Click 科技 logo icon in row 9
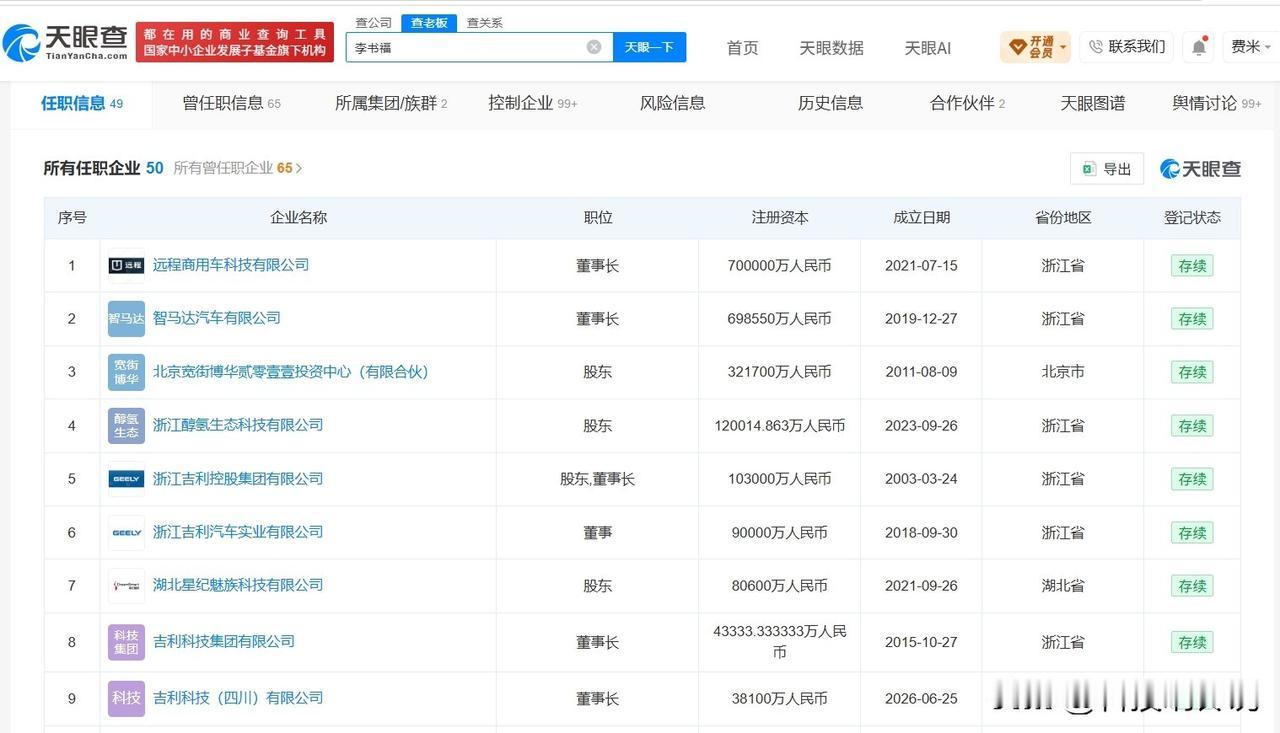Screen dimensions: 1280x733 point(126,698)
